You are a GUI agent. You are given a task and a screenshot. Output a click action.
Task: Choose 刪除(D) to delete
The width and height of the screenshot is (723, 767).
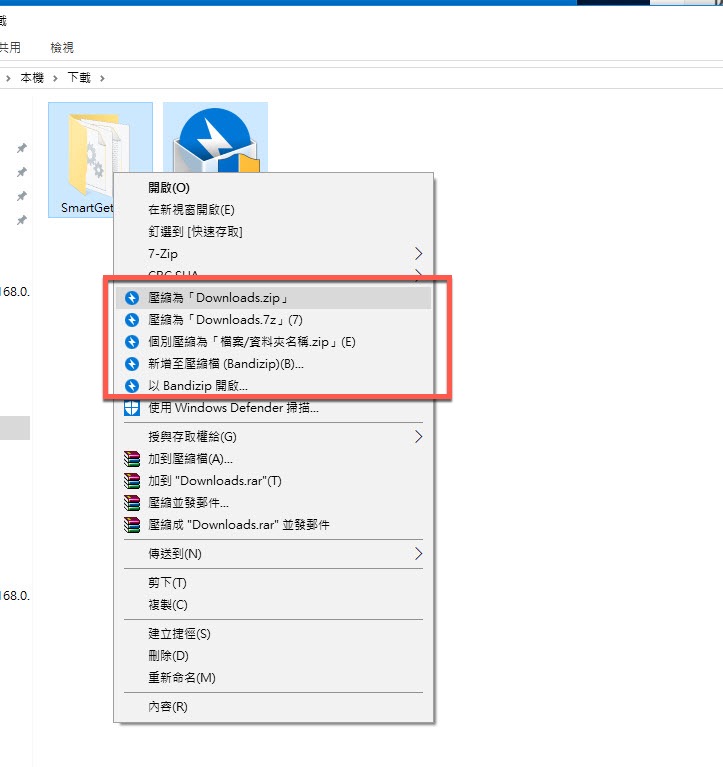coord(274,655)
